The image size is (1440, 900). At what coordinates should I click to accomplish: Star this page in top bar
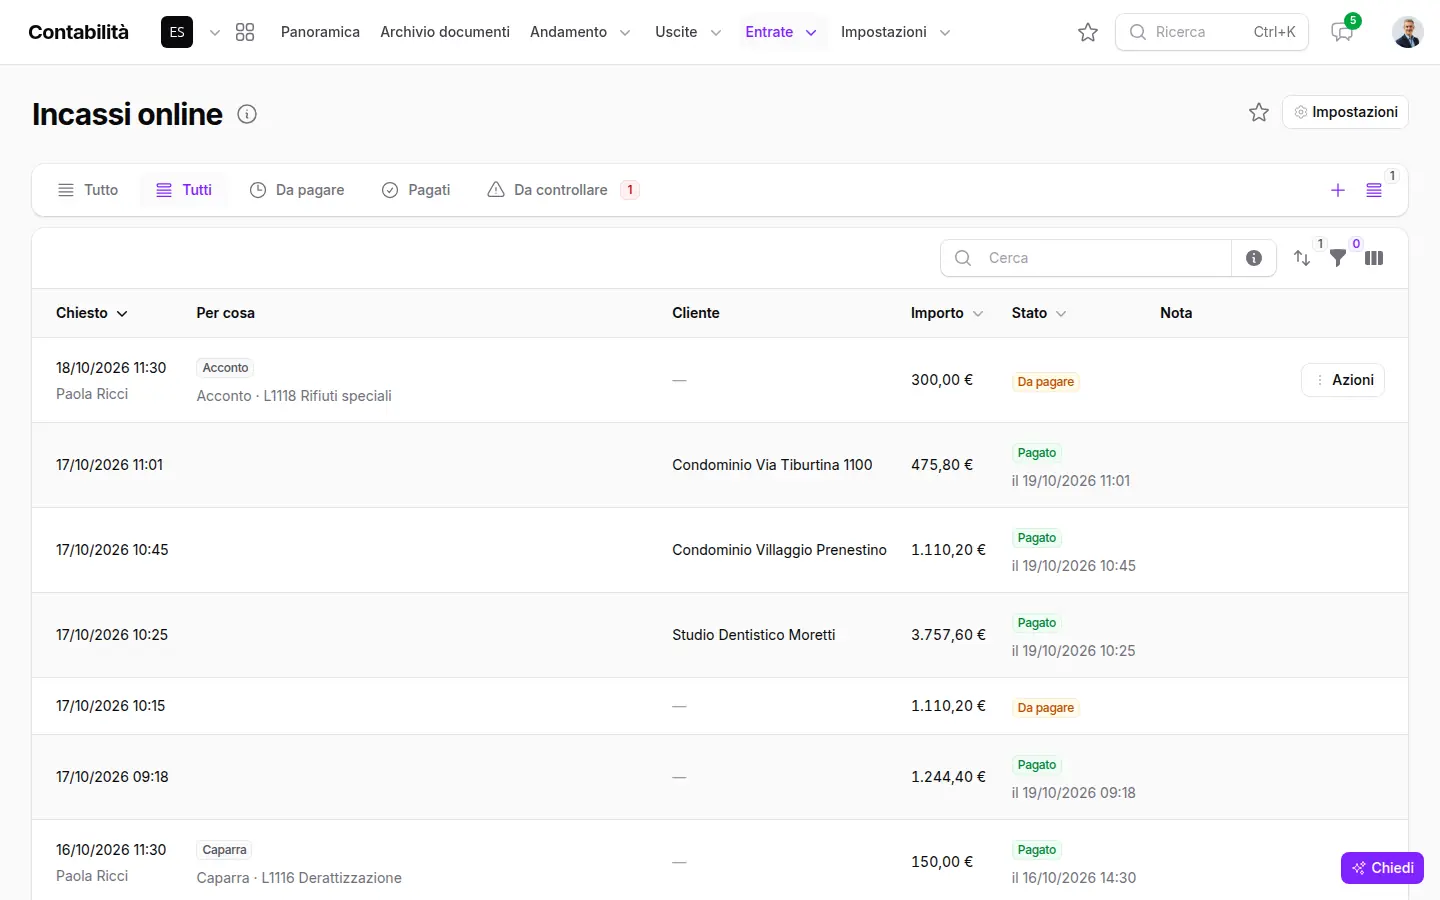(1088, 32)
